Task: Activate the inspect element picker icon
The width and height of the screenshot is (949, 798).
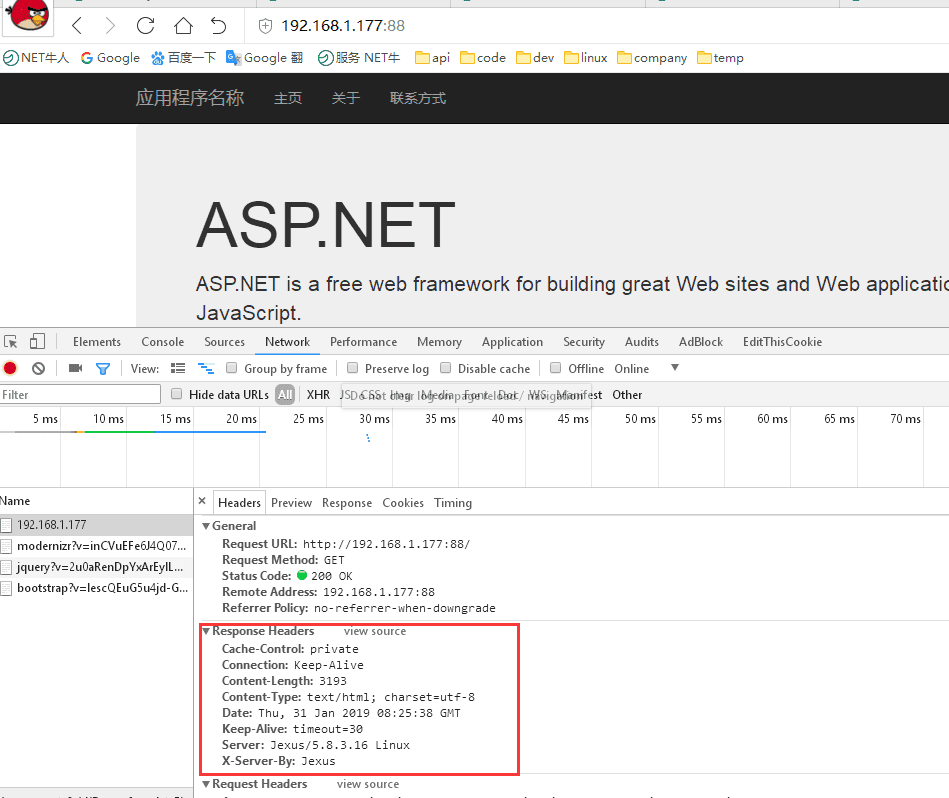Action: point(11,342)
